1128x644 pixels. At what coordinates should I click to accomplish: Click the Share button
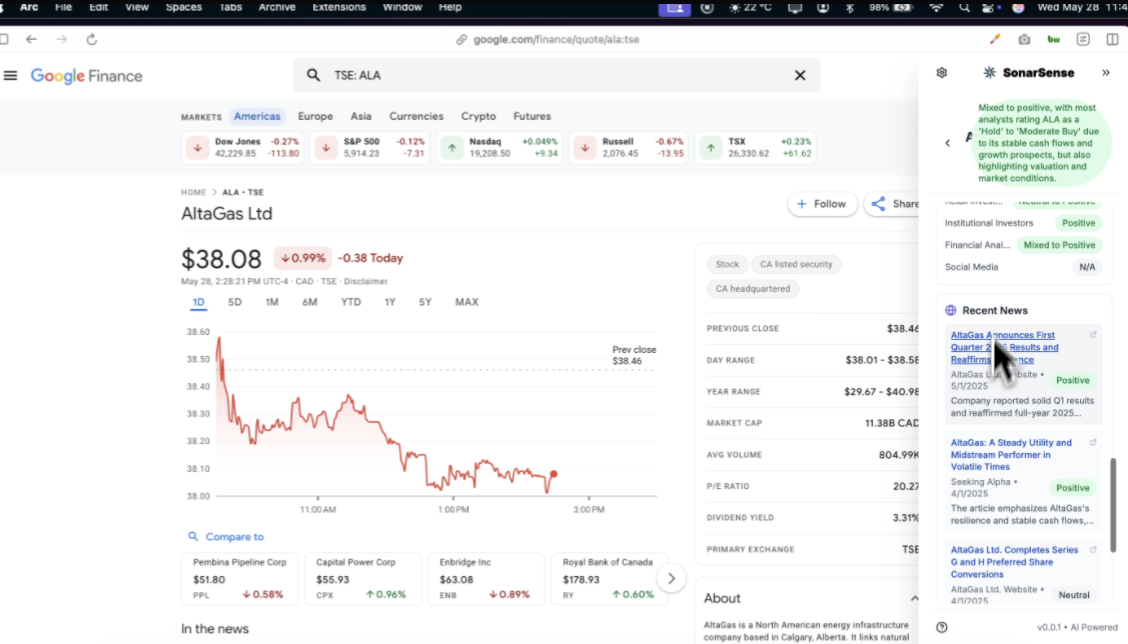click(892, 204)
